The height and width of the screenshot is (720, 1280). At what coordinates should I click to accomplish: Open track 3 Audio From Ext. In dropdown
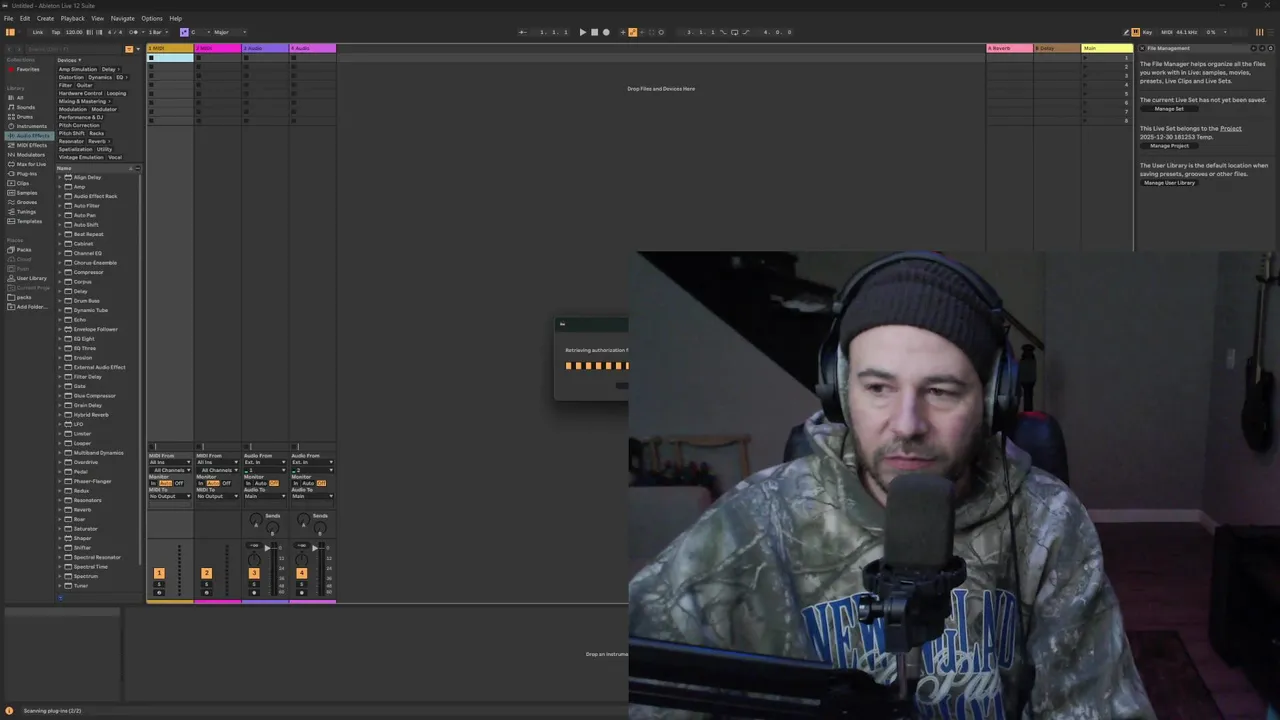265,462
